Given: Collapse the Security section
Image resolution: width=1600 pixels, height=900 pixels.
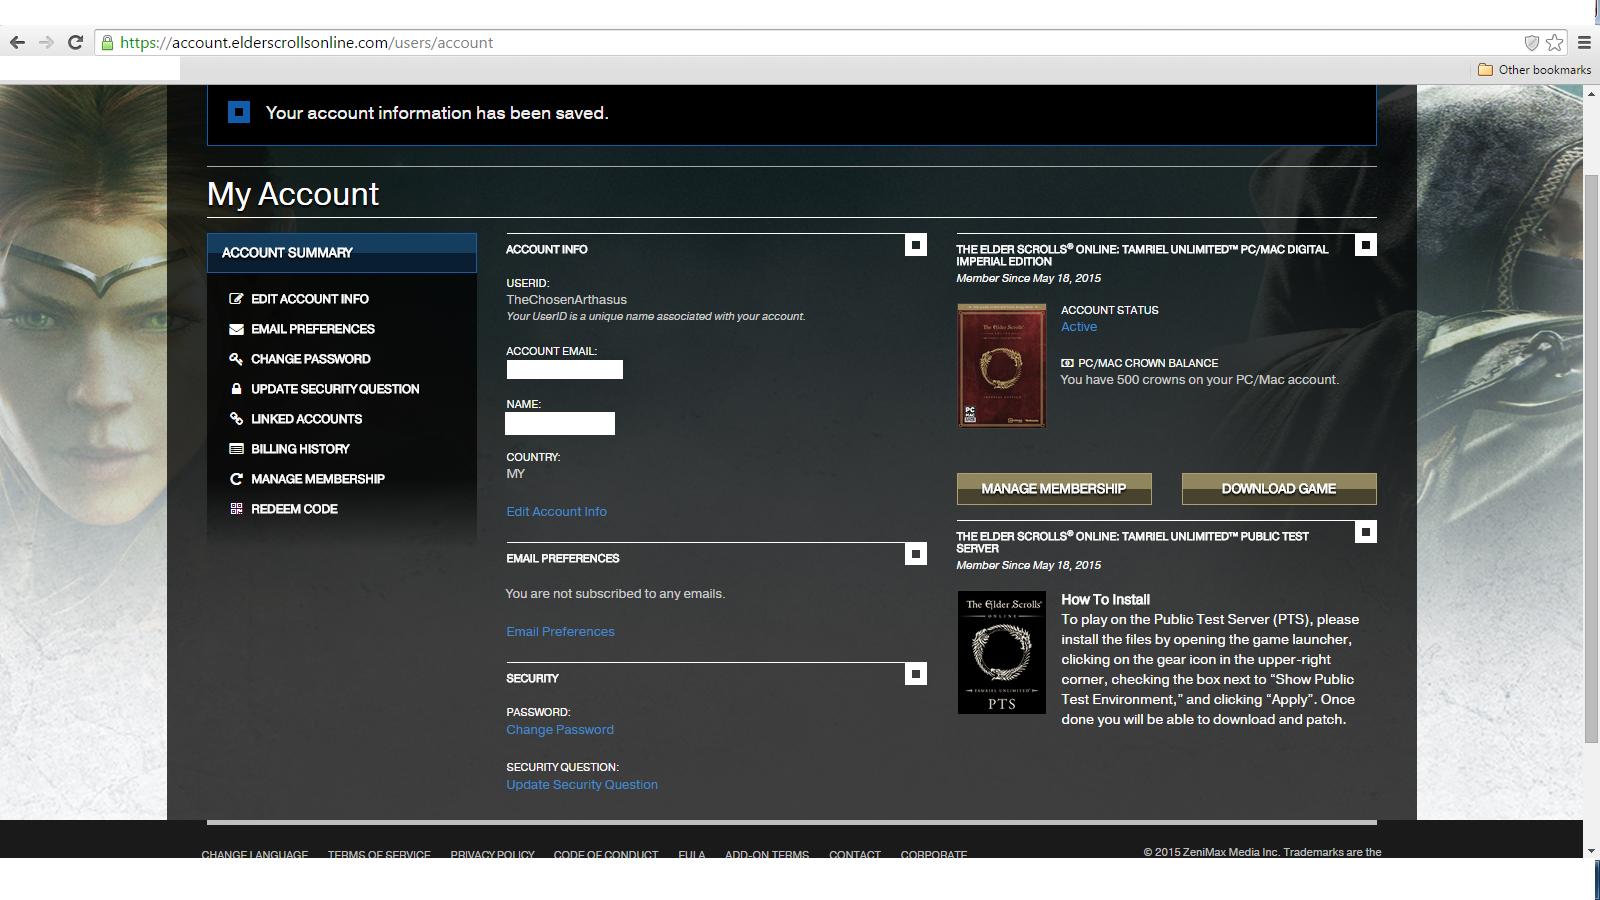Looking at the screenshot, I should pos(916,674).
